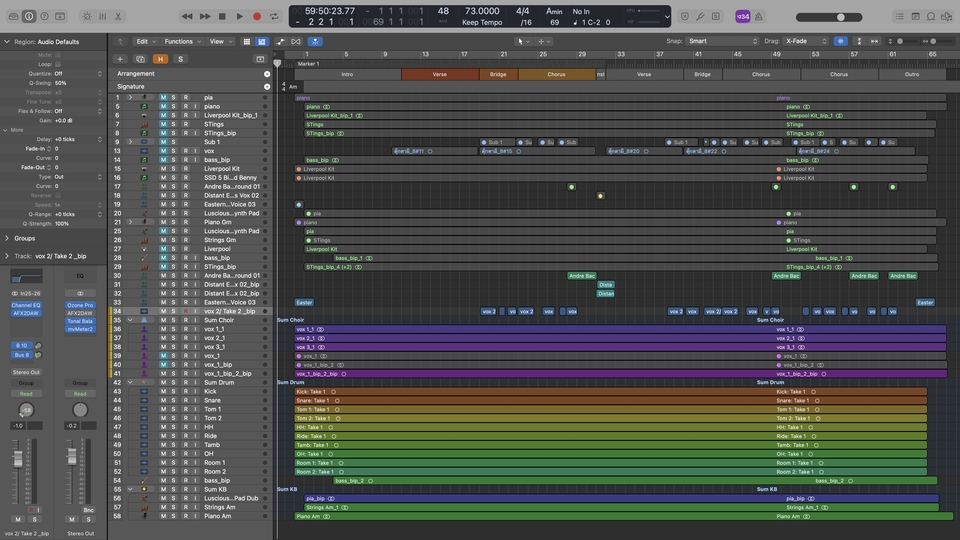960x540 pixels.
Task: Click the Channel EQ plugin slot
Action: tap(25, 305)
